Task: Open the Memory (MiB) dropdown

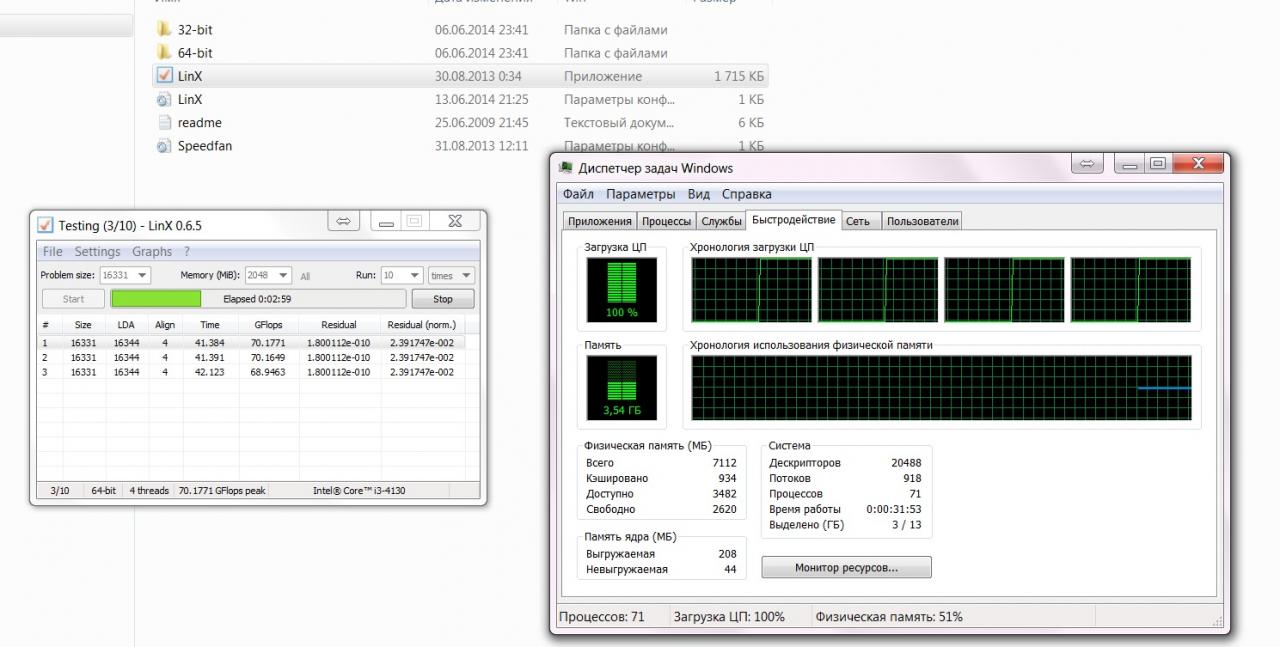Action: pyautogui.click(x=283, y=275)
